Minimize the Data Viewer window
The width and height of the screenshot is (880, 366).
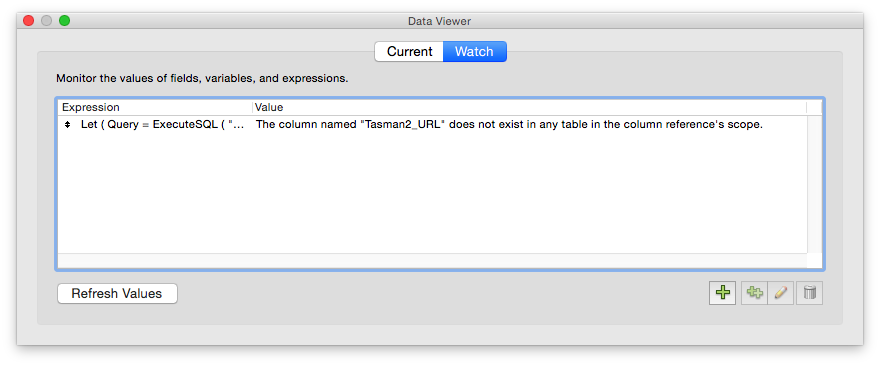[47, 21]
